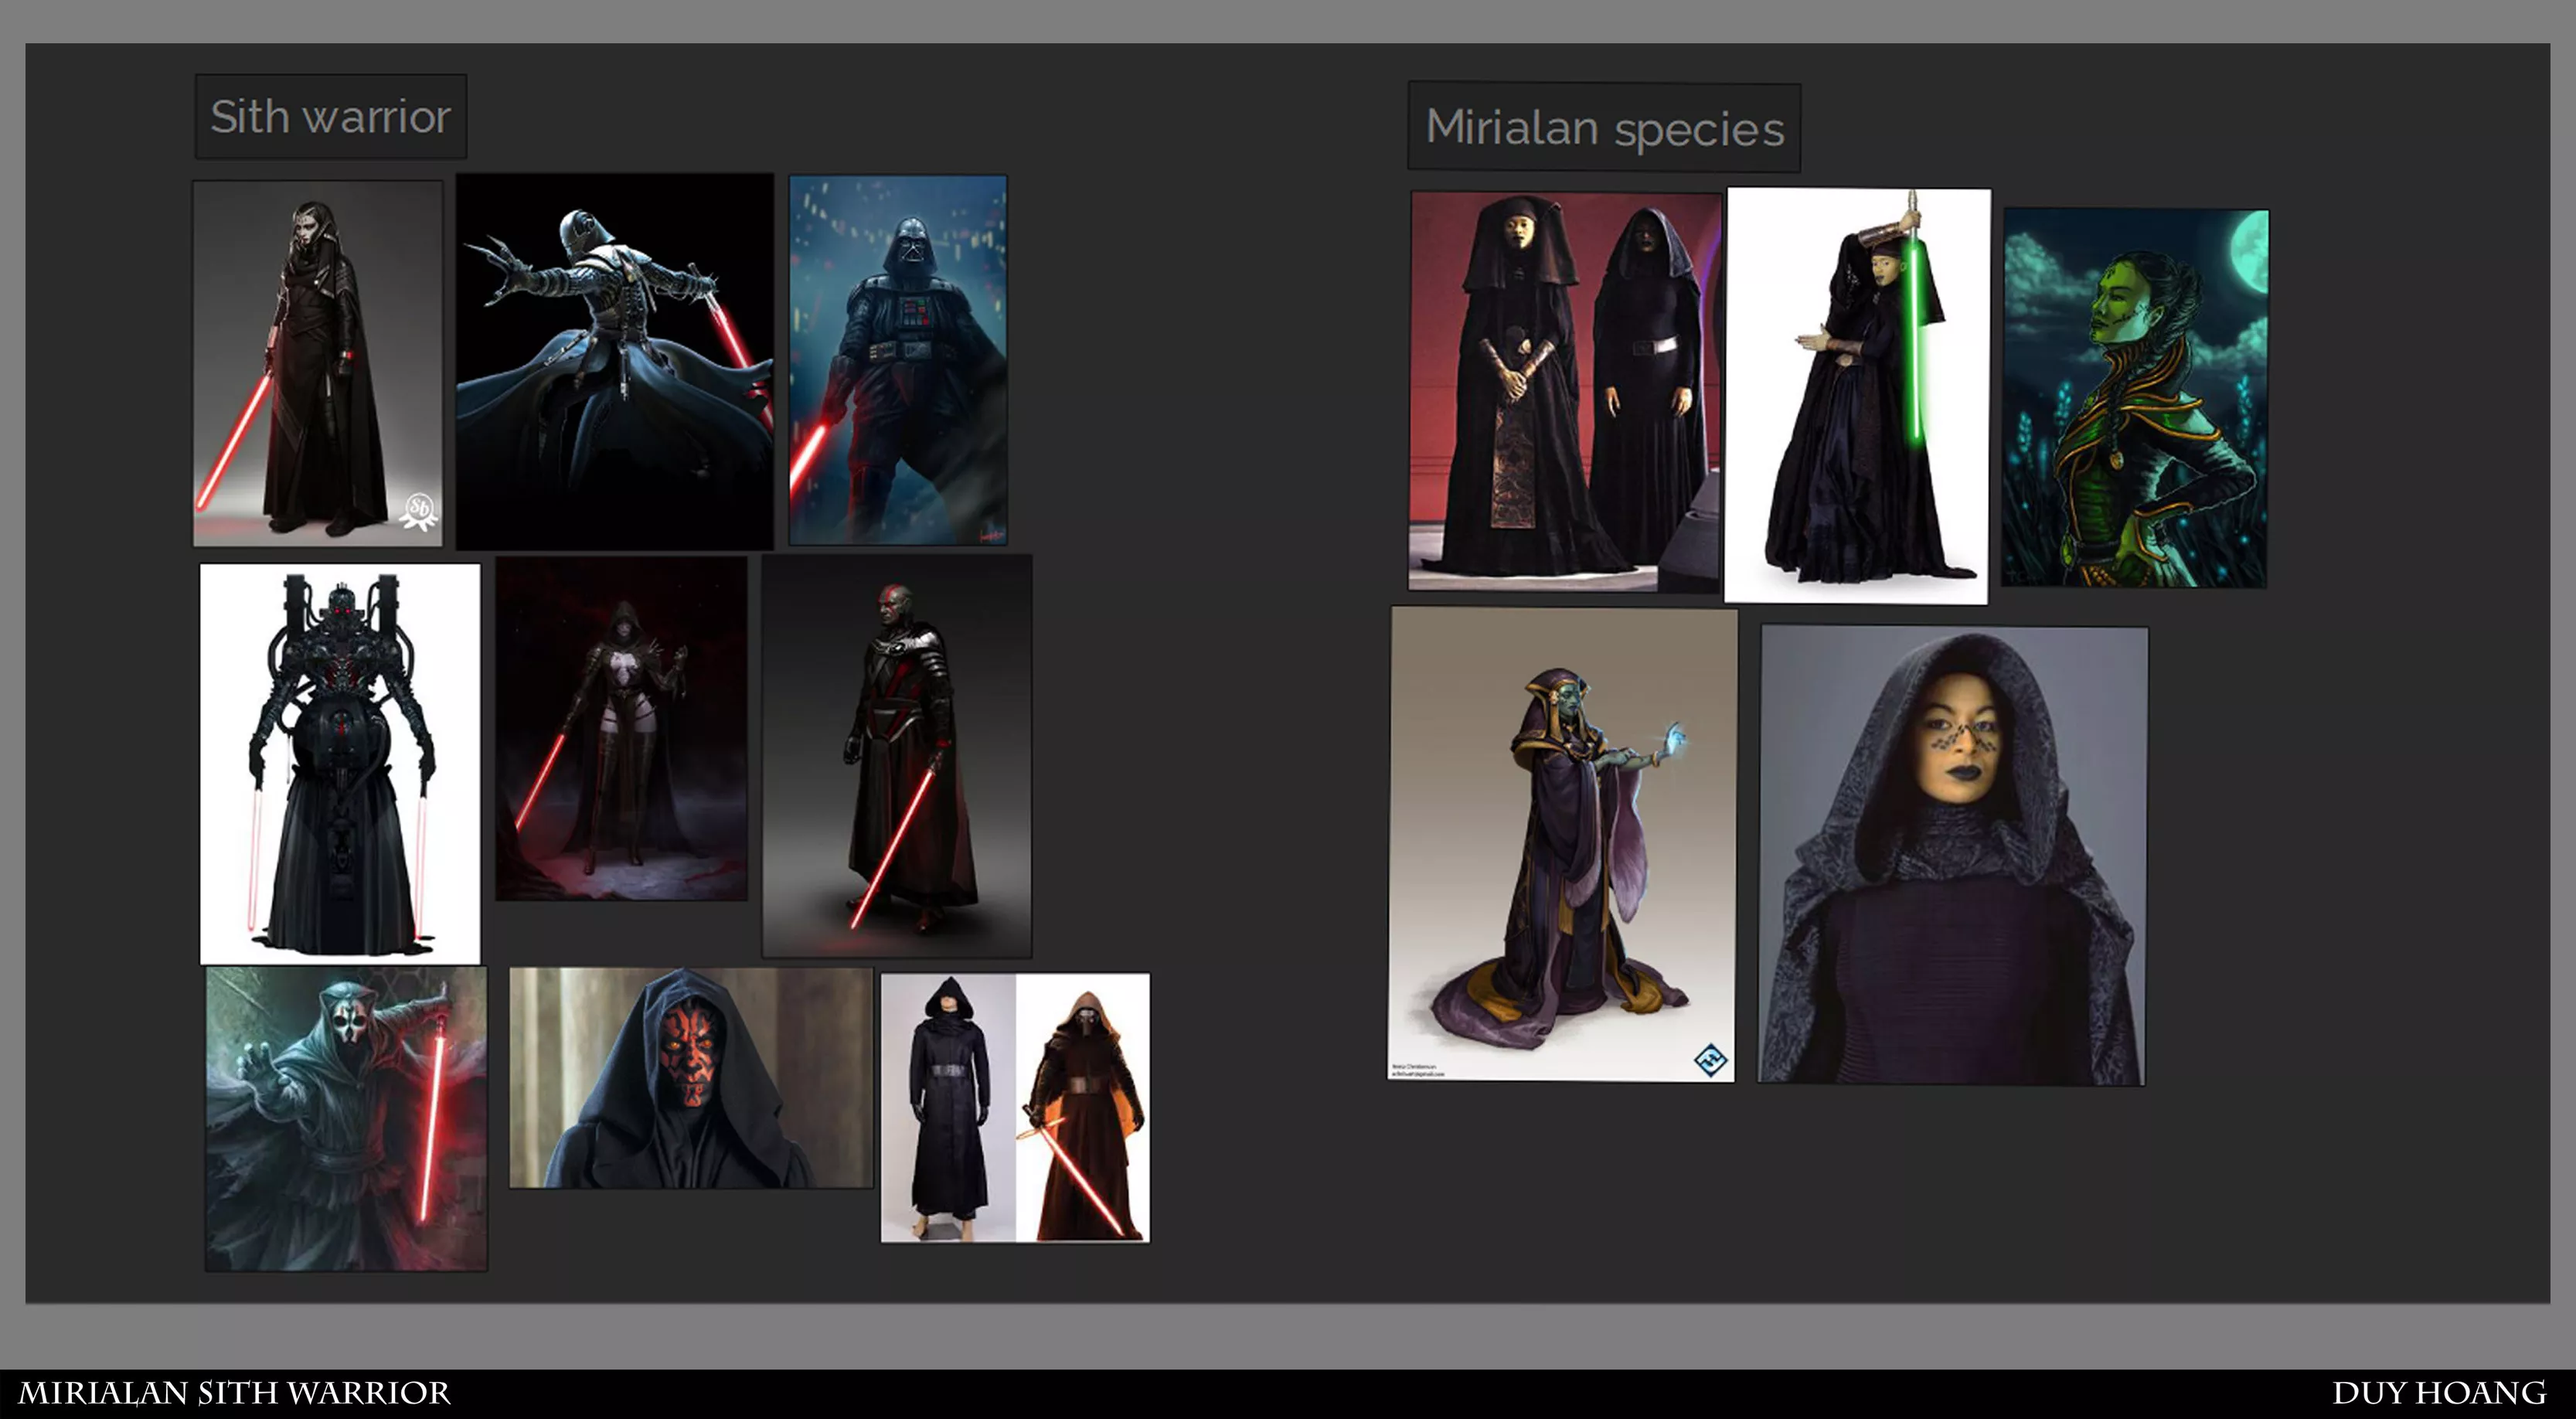The image size is (2576, 1419).
Task: Click the female Sith with red lightsaber image
Action: tap(317, 363)
